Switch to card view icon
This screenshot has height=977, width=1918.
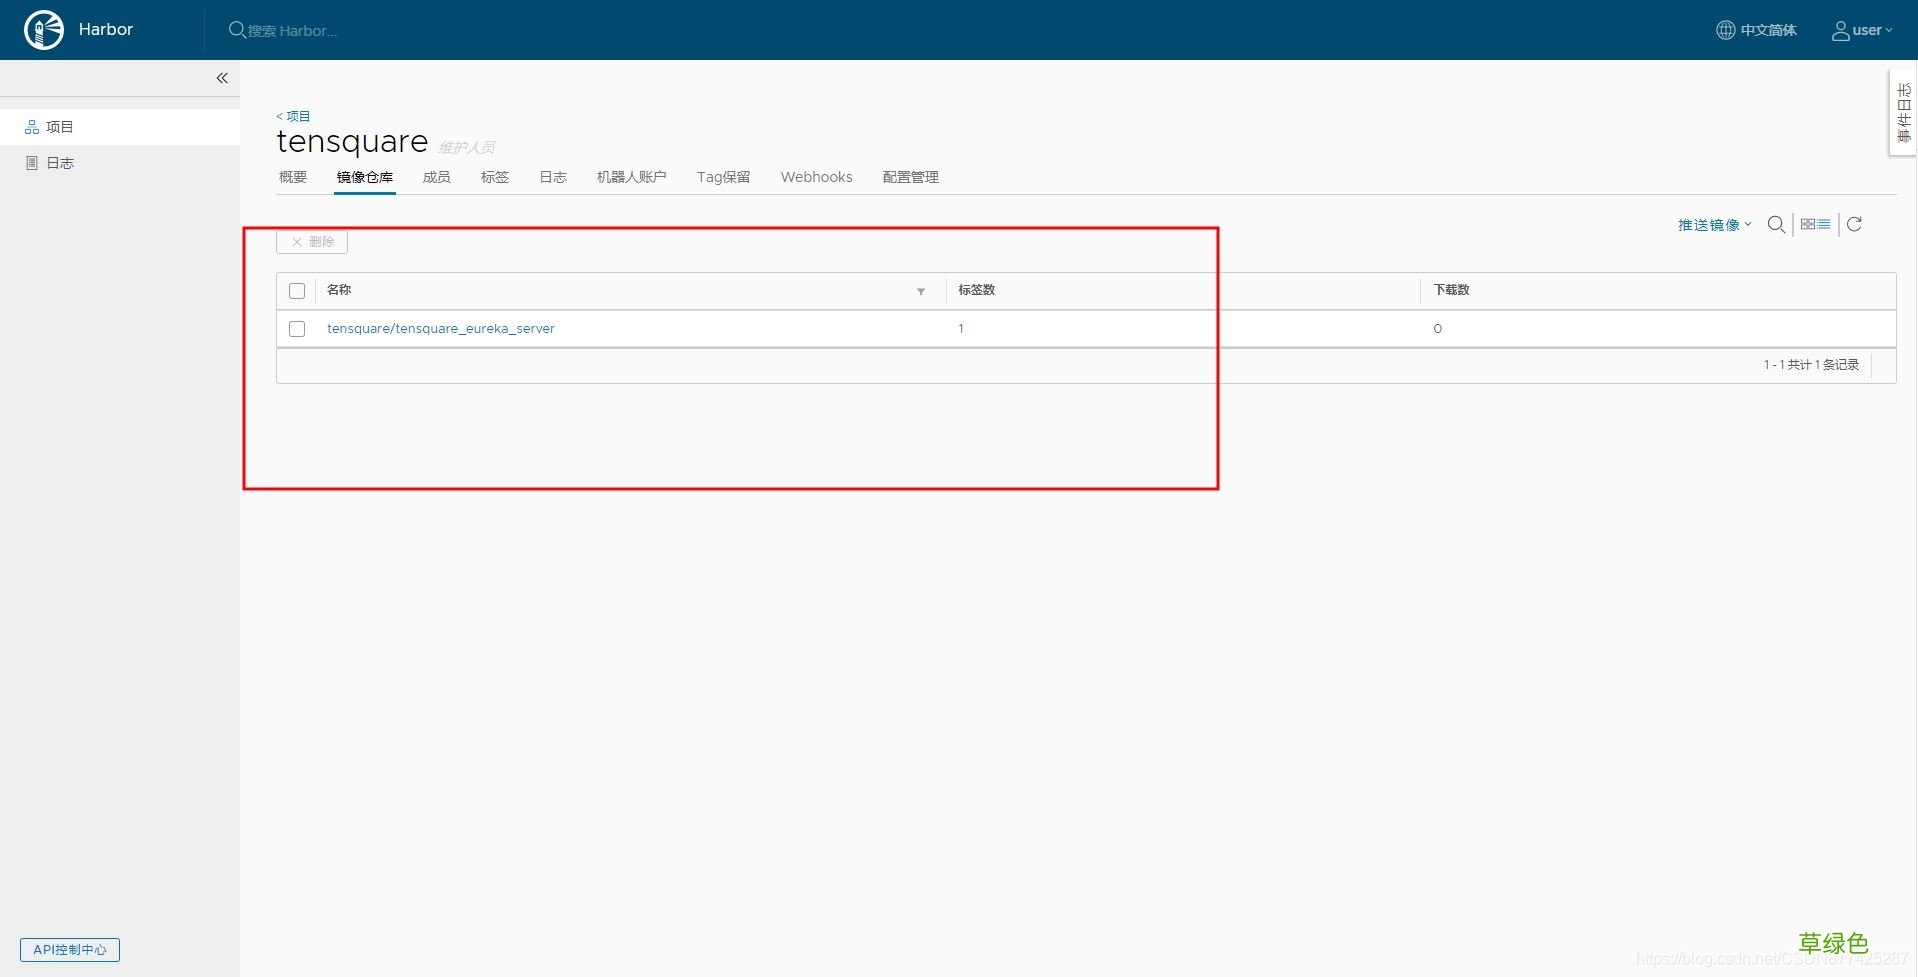(1808, 224)
